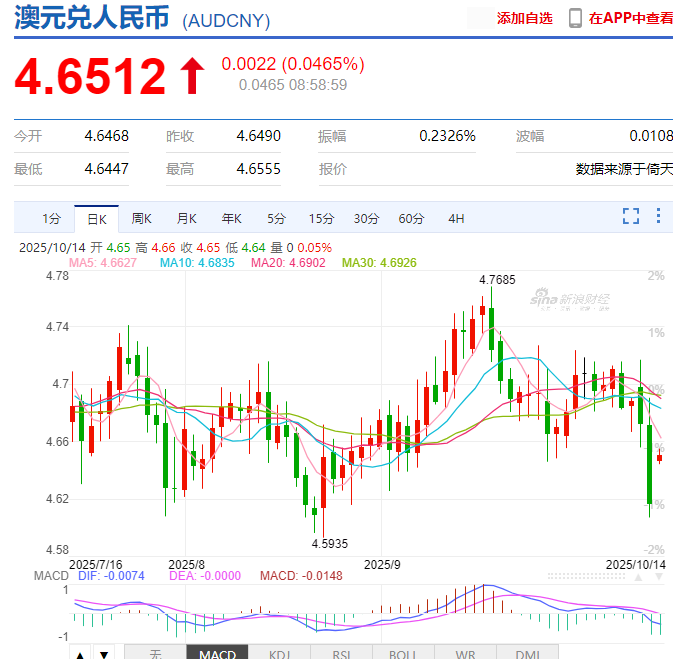Choose the 30分 chart interval
673x659 pixels.
click(x=366, y=218)
